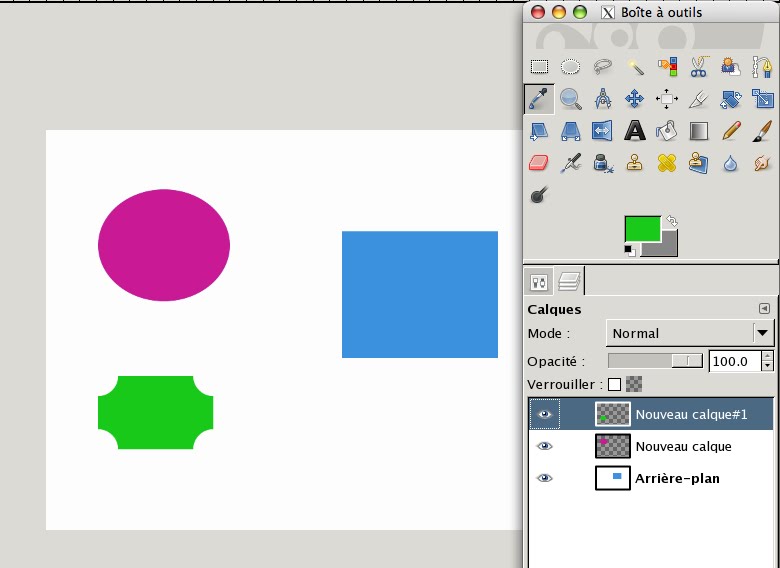Screen dimensions: 780x568
Task: Select the Smudge finger tool
Action: [762, 163]
